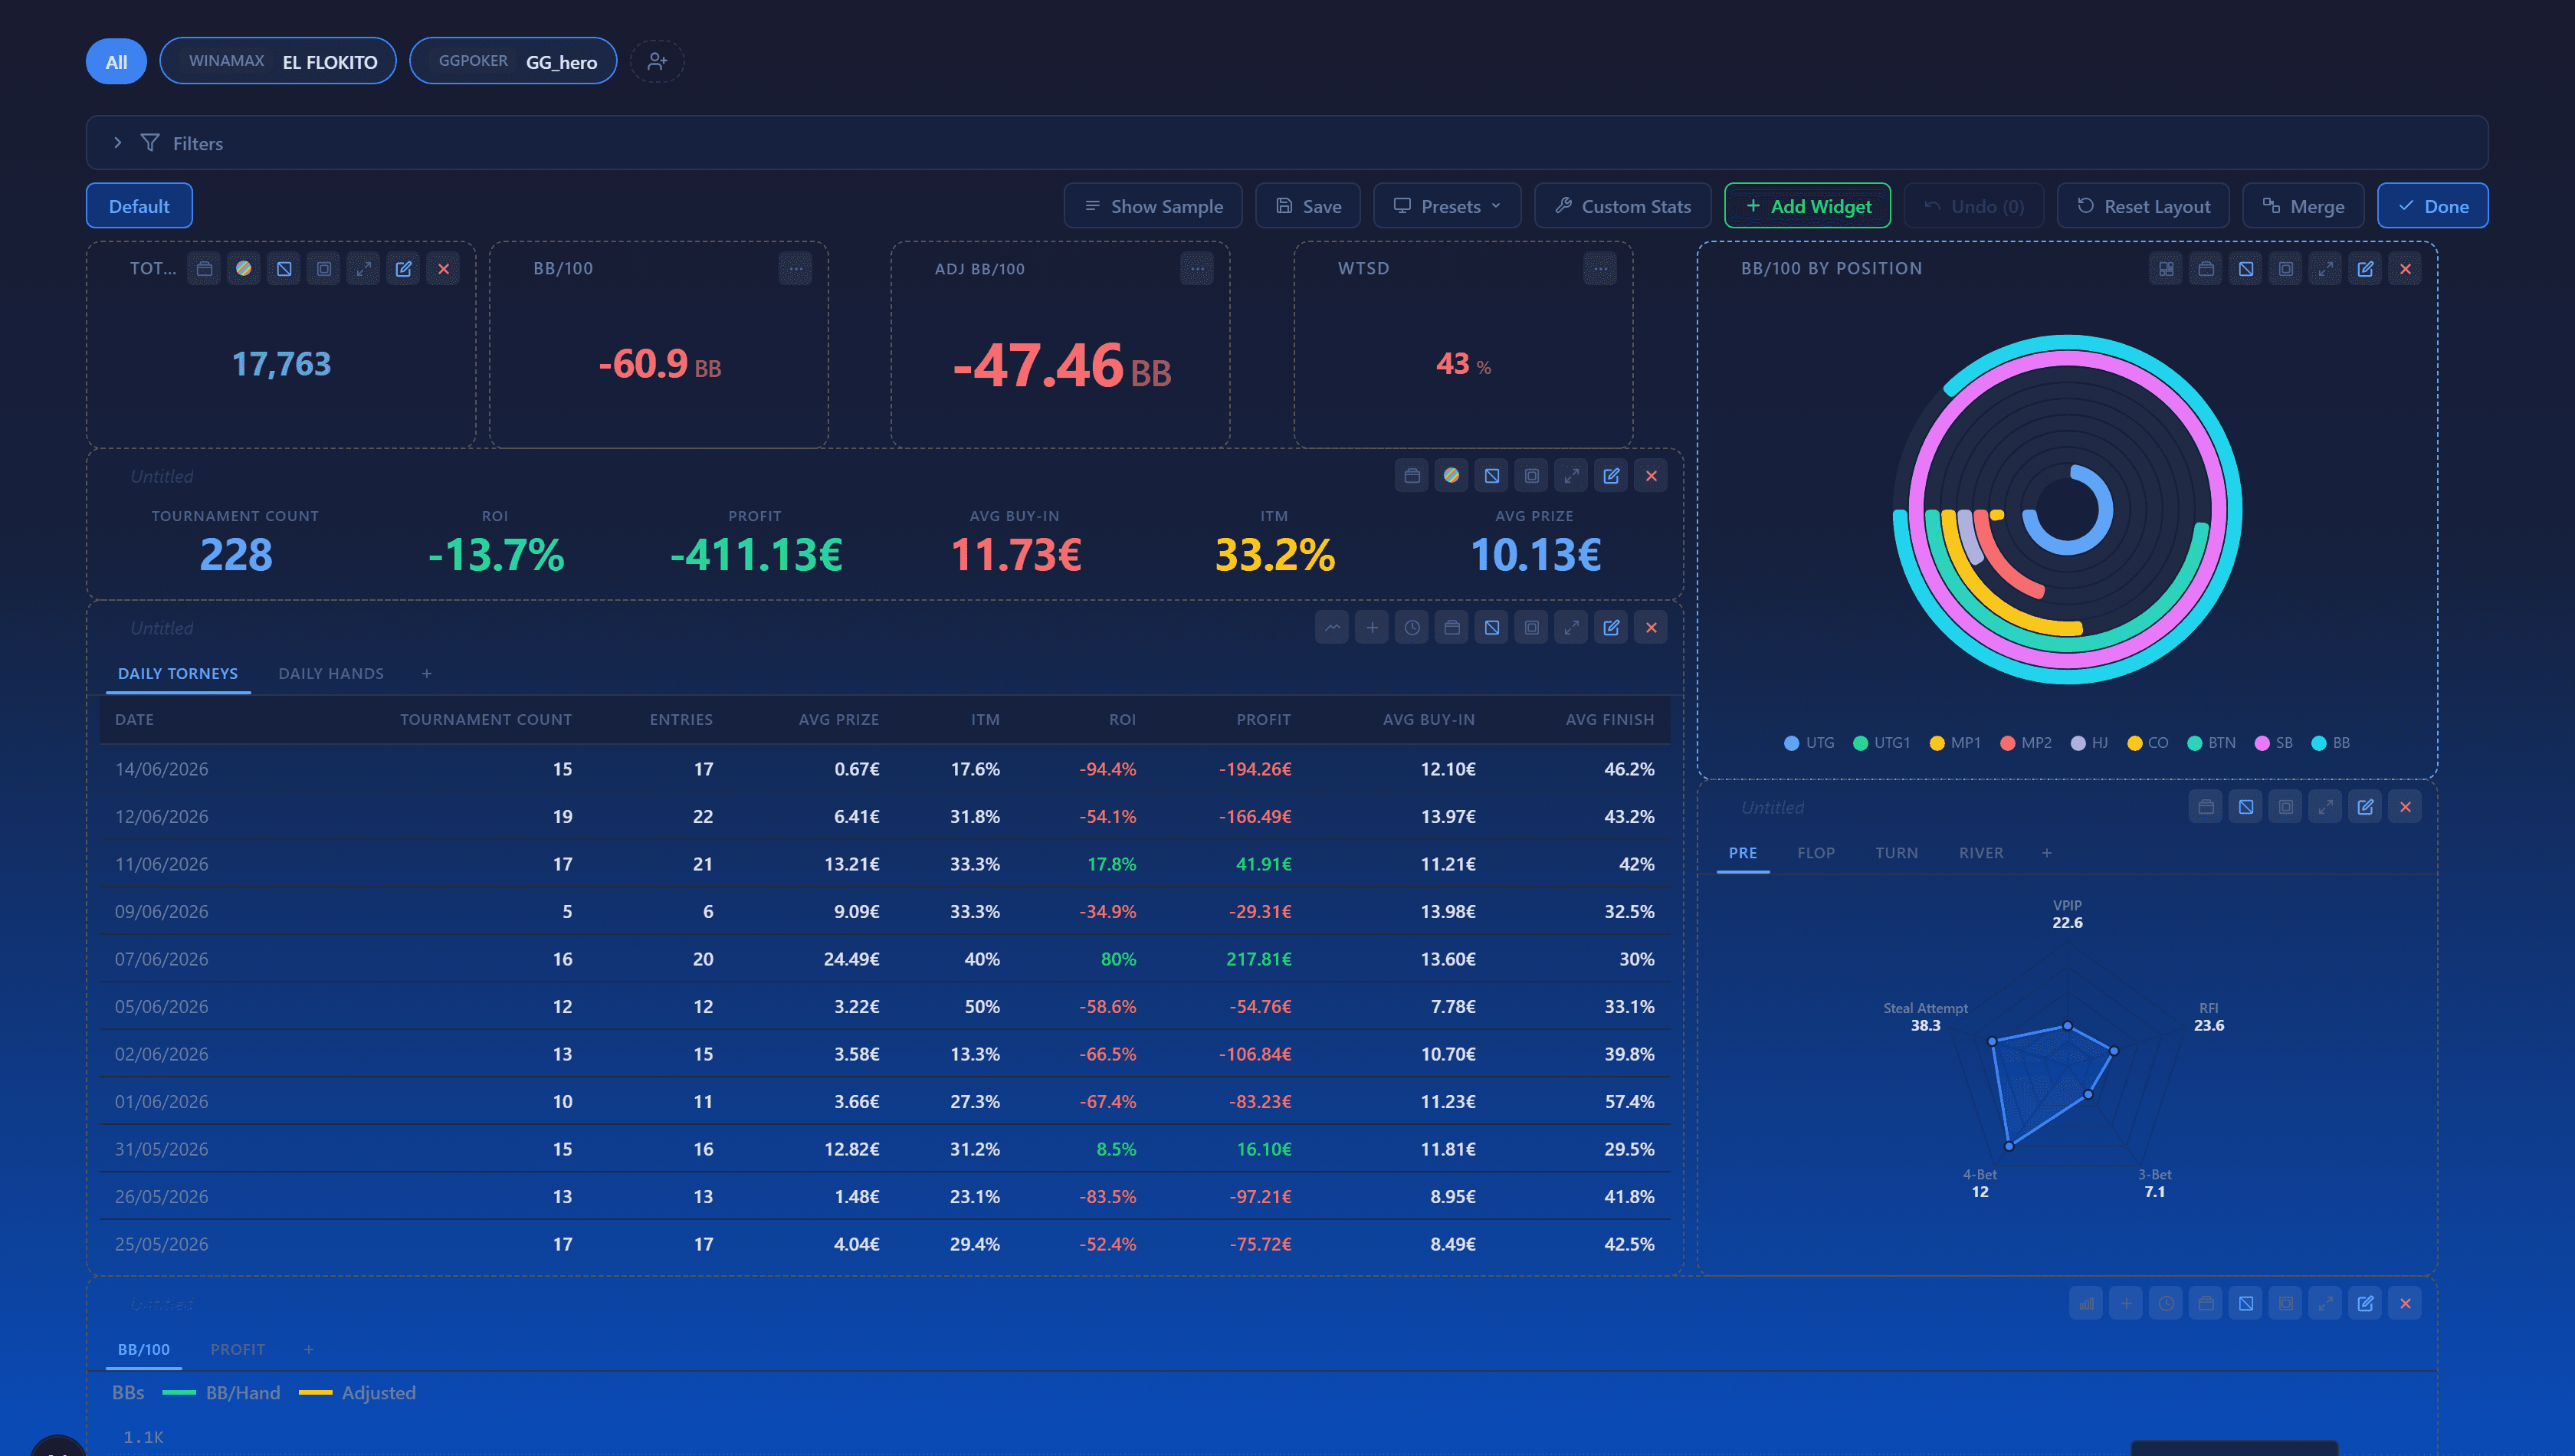
Task: Edit the BB/100 By Position widget
Action: click(x=2366, y=269)
